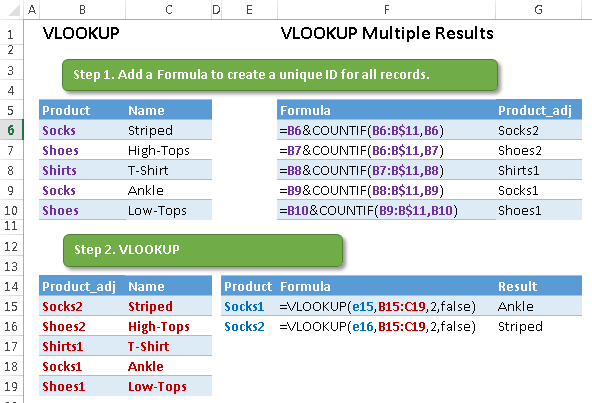Screen dimensions: 592x403
Task: Click the red Low-Tops cell in row 19
Action: point(169,386)
